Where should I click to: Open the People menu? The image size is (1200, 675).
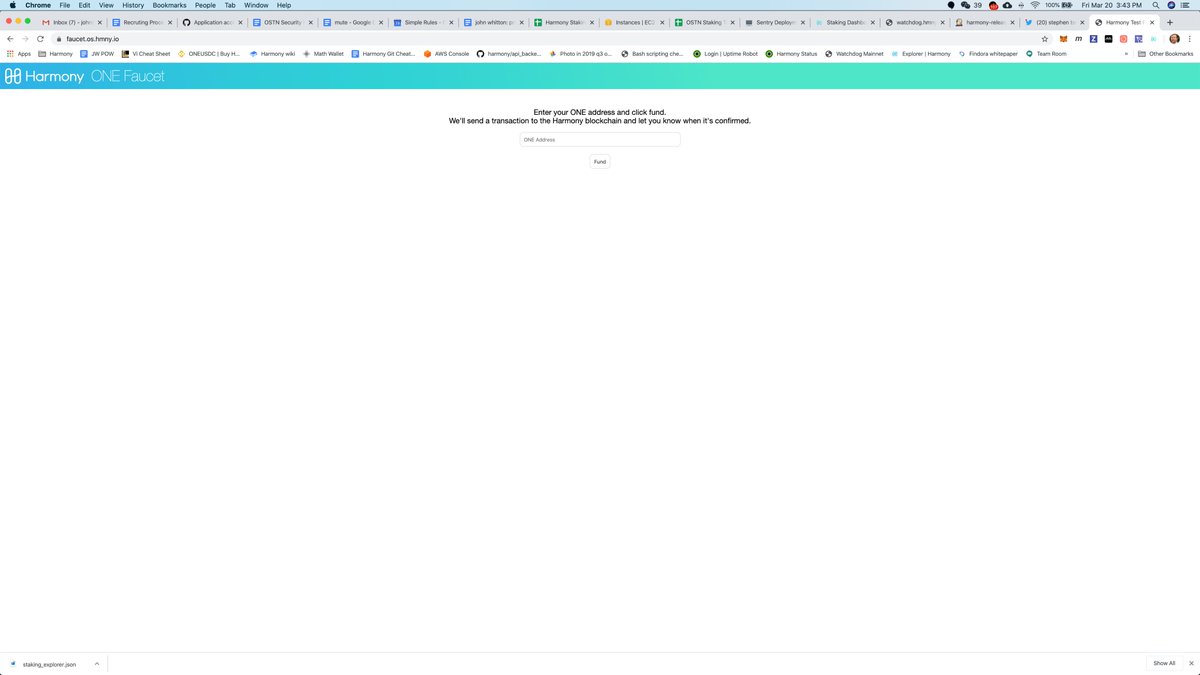(x=205, y=5)
